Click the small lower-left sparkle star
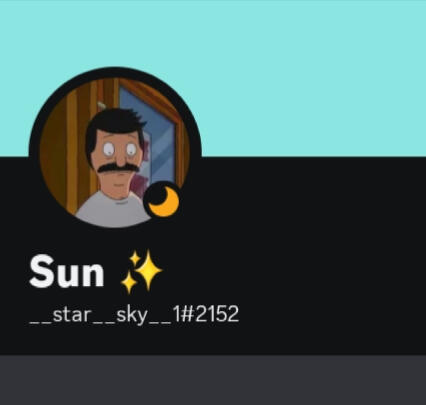 129,284
